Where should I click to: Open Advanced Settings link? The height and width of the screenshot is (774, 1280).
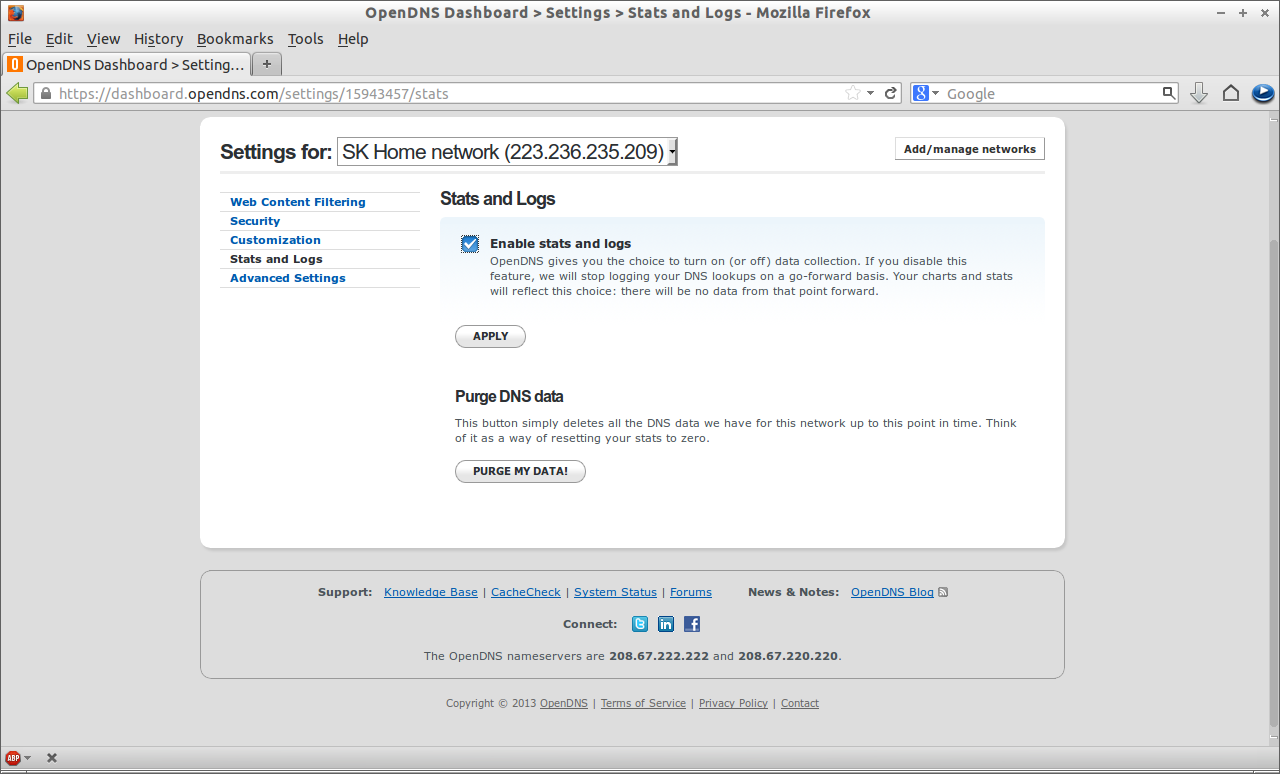click(x=288, y=278)
